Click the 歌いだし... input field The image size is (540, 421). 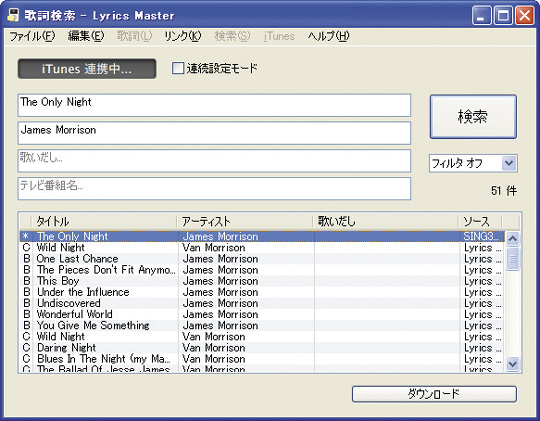point(214,161)
